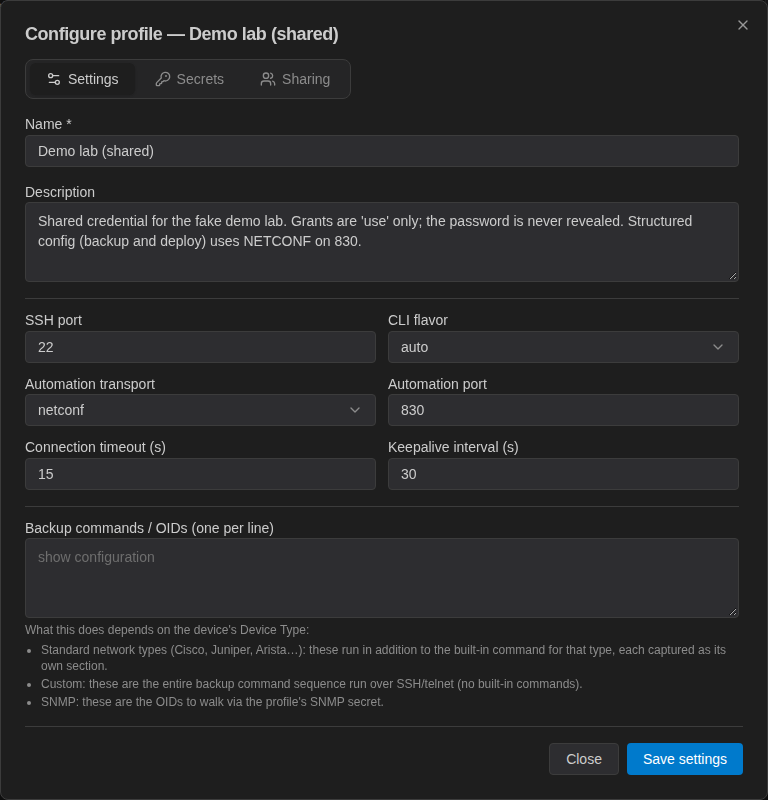Focus the Name input field
Image resolution: width=768 pixels, height=800 pixels.
(382, 151)
